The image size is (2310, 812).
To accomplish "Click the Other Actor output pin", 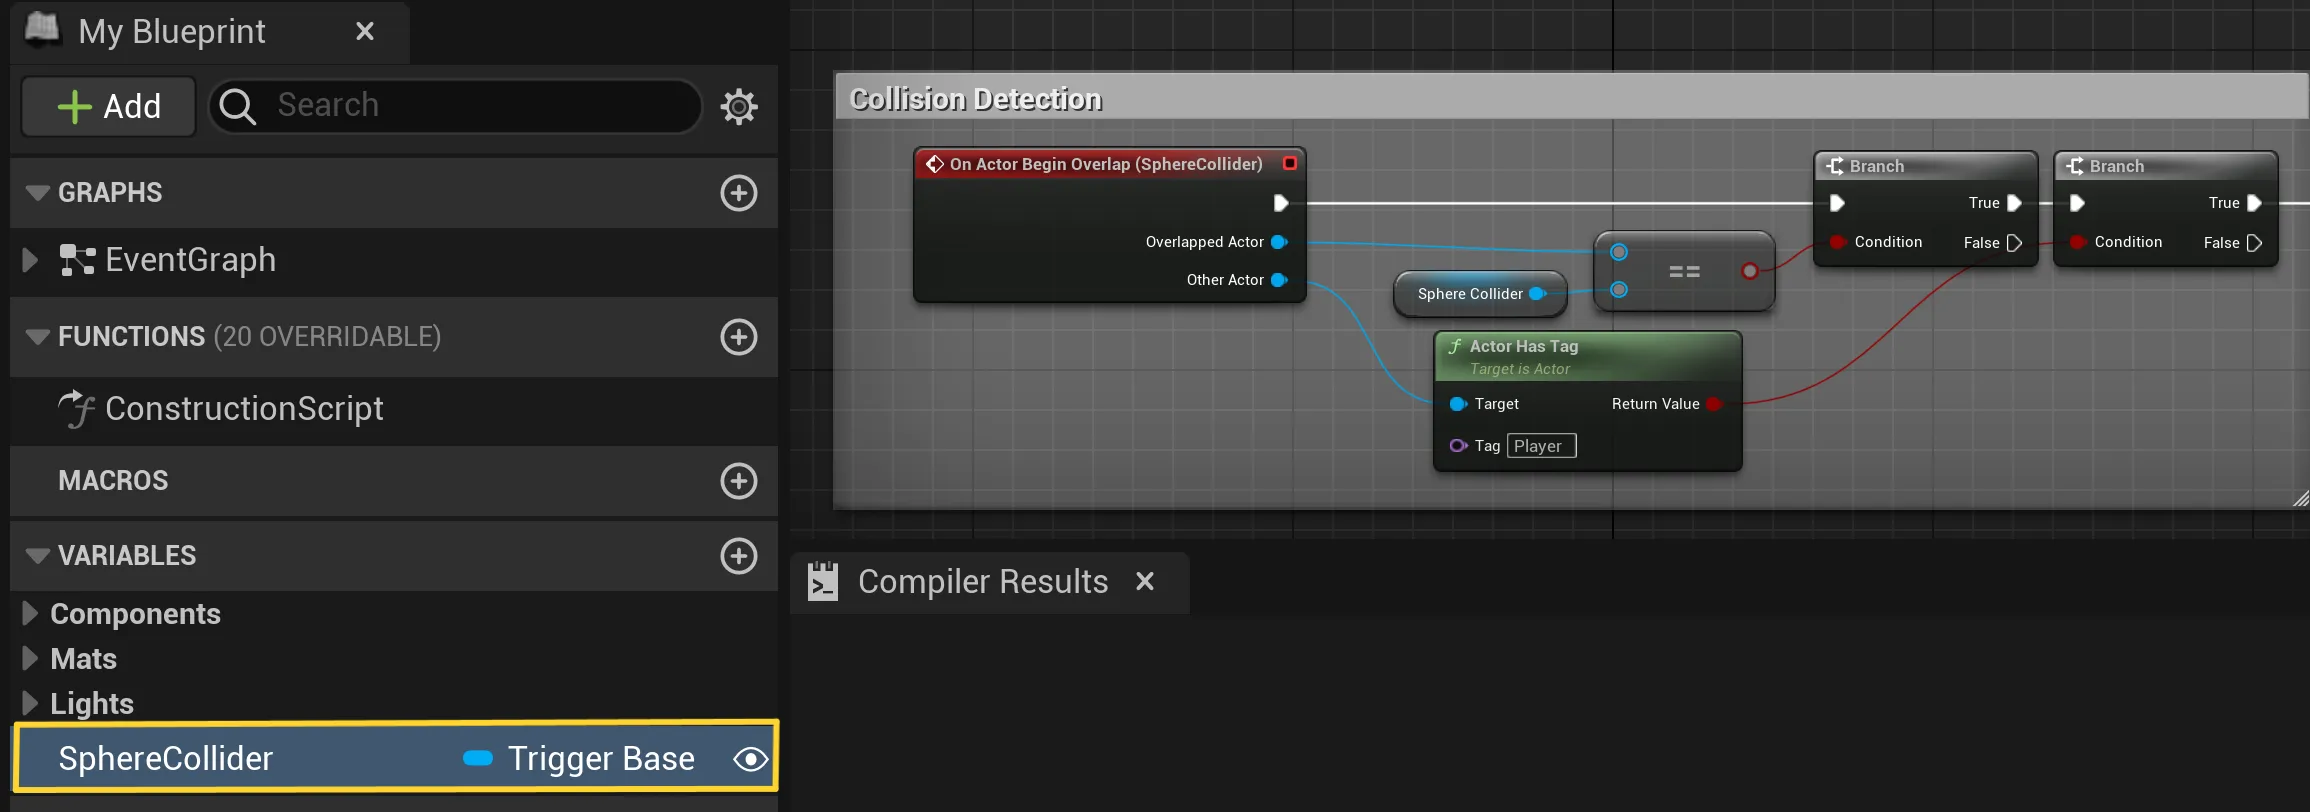I will [x=1279, y=280].
